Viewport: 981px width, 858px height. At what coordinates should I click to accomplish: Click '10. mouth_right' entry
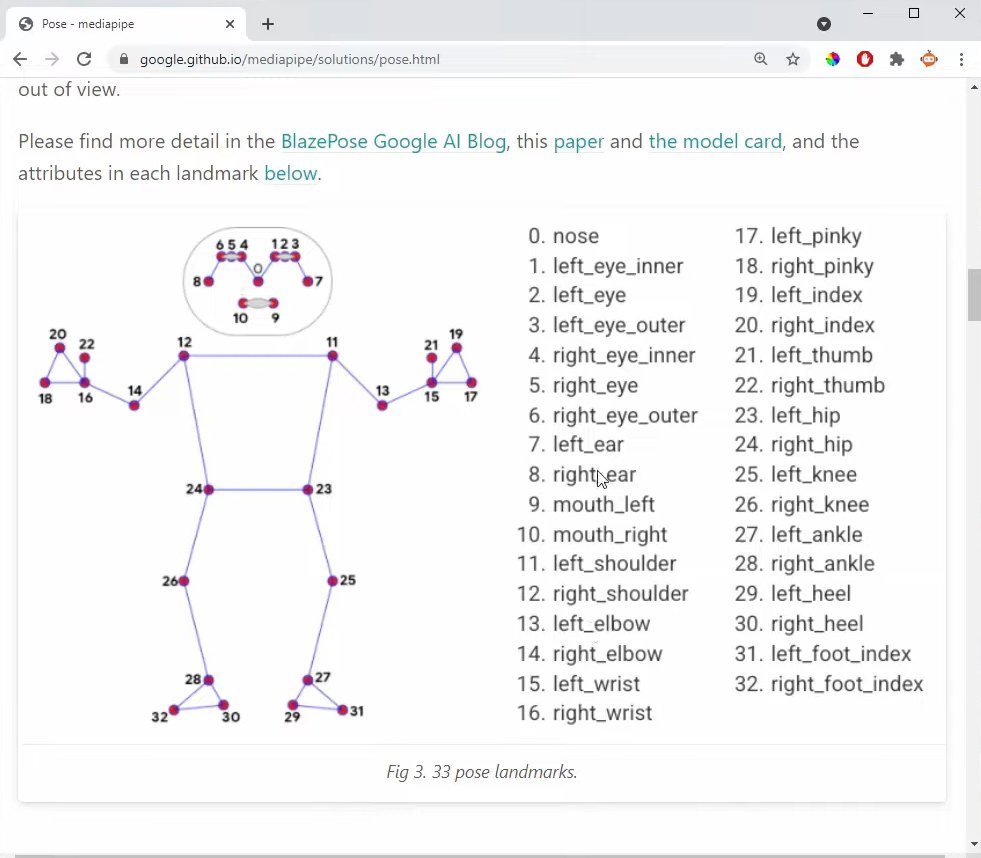592,534
